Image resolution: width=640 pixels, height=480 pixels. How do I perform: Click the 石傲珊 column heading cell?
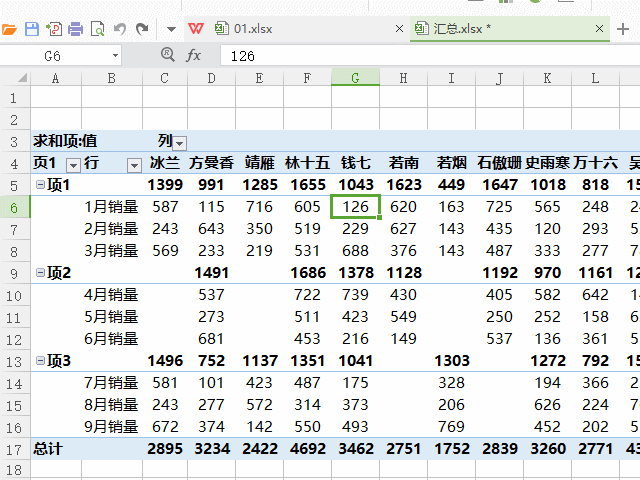pyautogui.click(x=499, y=163)
